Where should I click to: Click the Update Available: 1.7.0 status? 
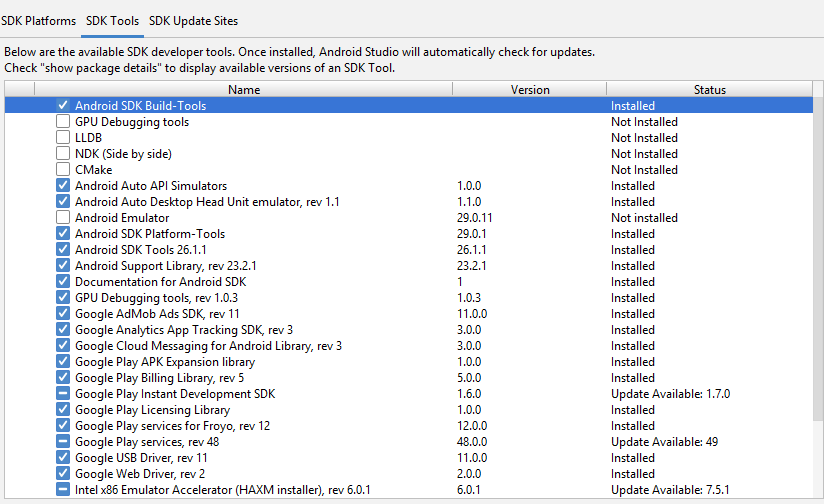click(671, 394)
